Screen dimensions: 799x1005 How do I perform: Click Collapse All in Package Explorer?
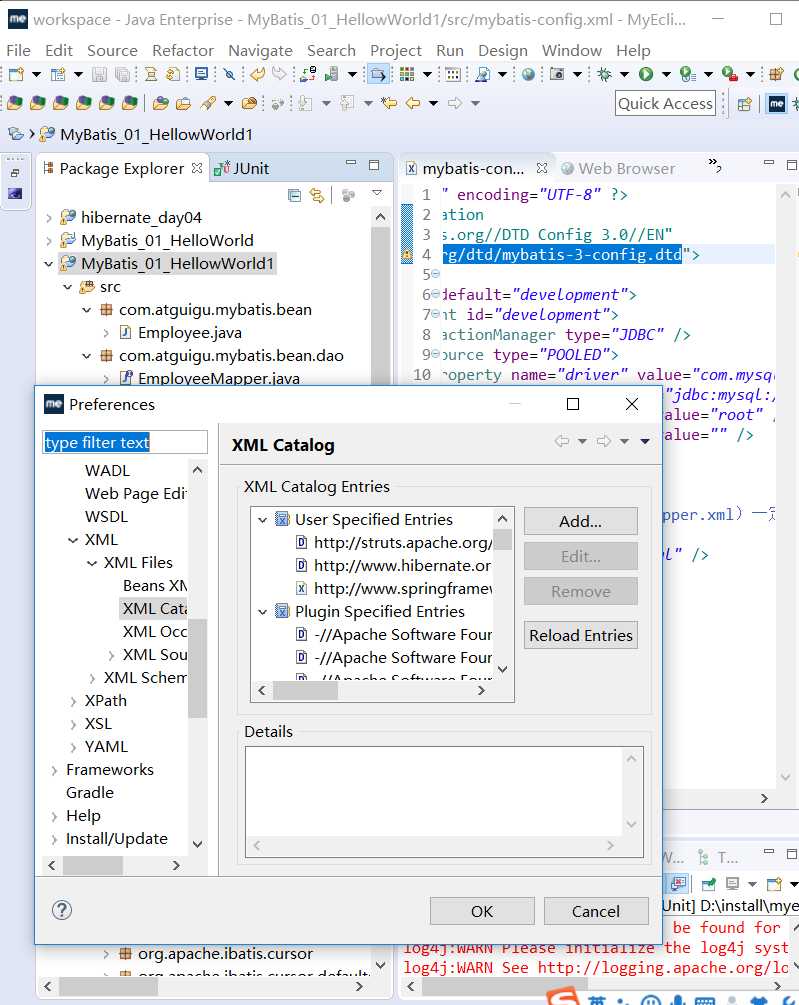[x=295, y=195]
